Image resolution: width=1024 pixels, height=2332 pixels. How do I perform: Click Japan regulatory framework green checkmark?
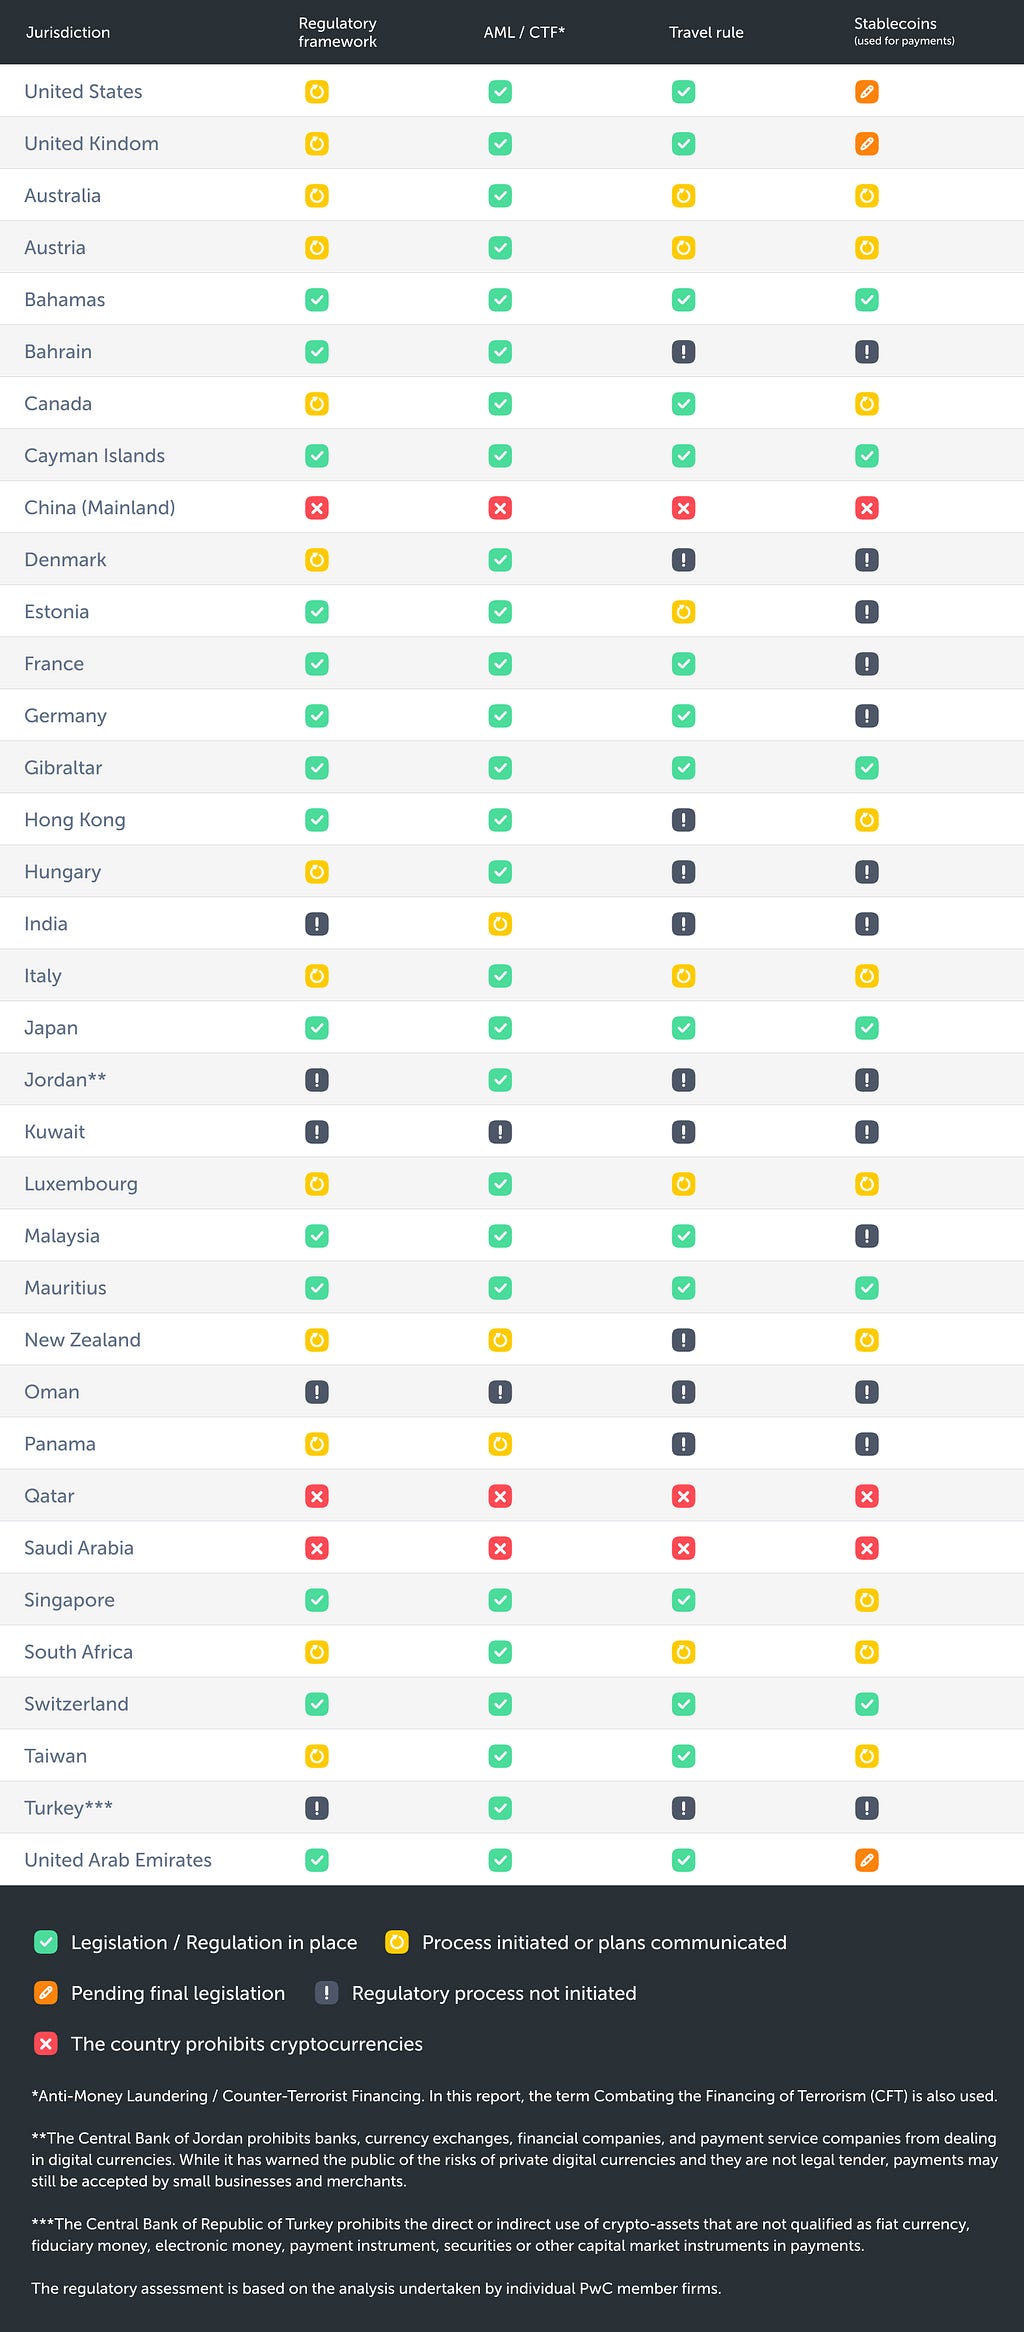[317, 1028]
